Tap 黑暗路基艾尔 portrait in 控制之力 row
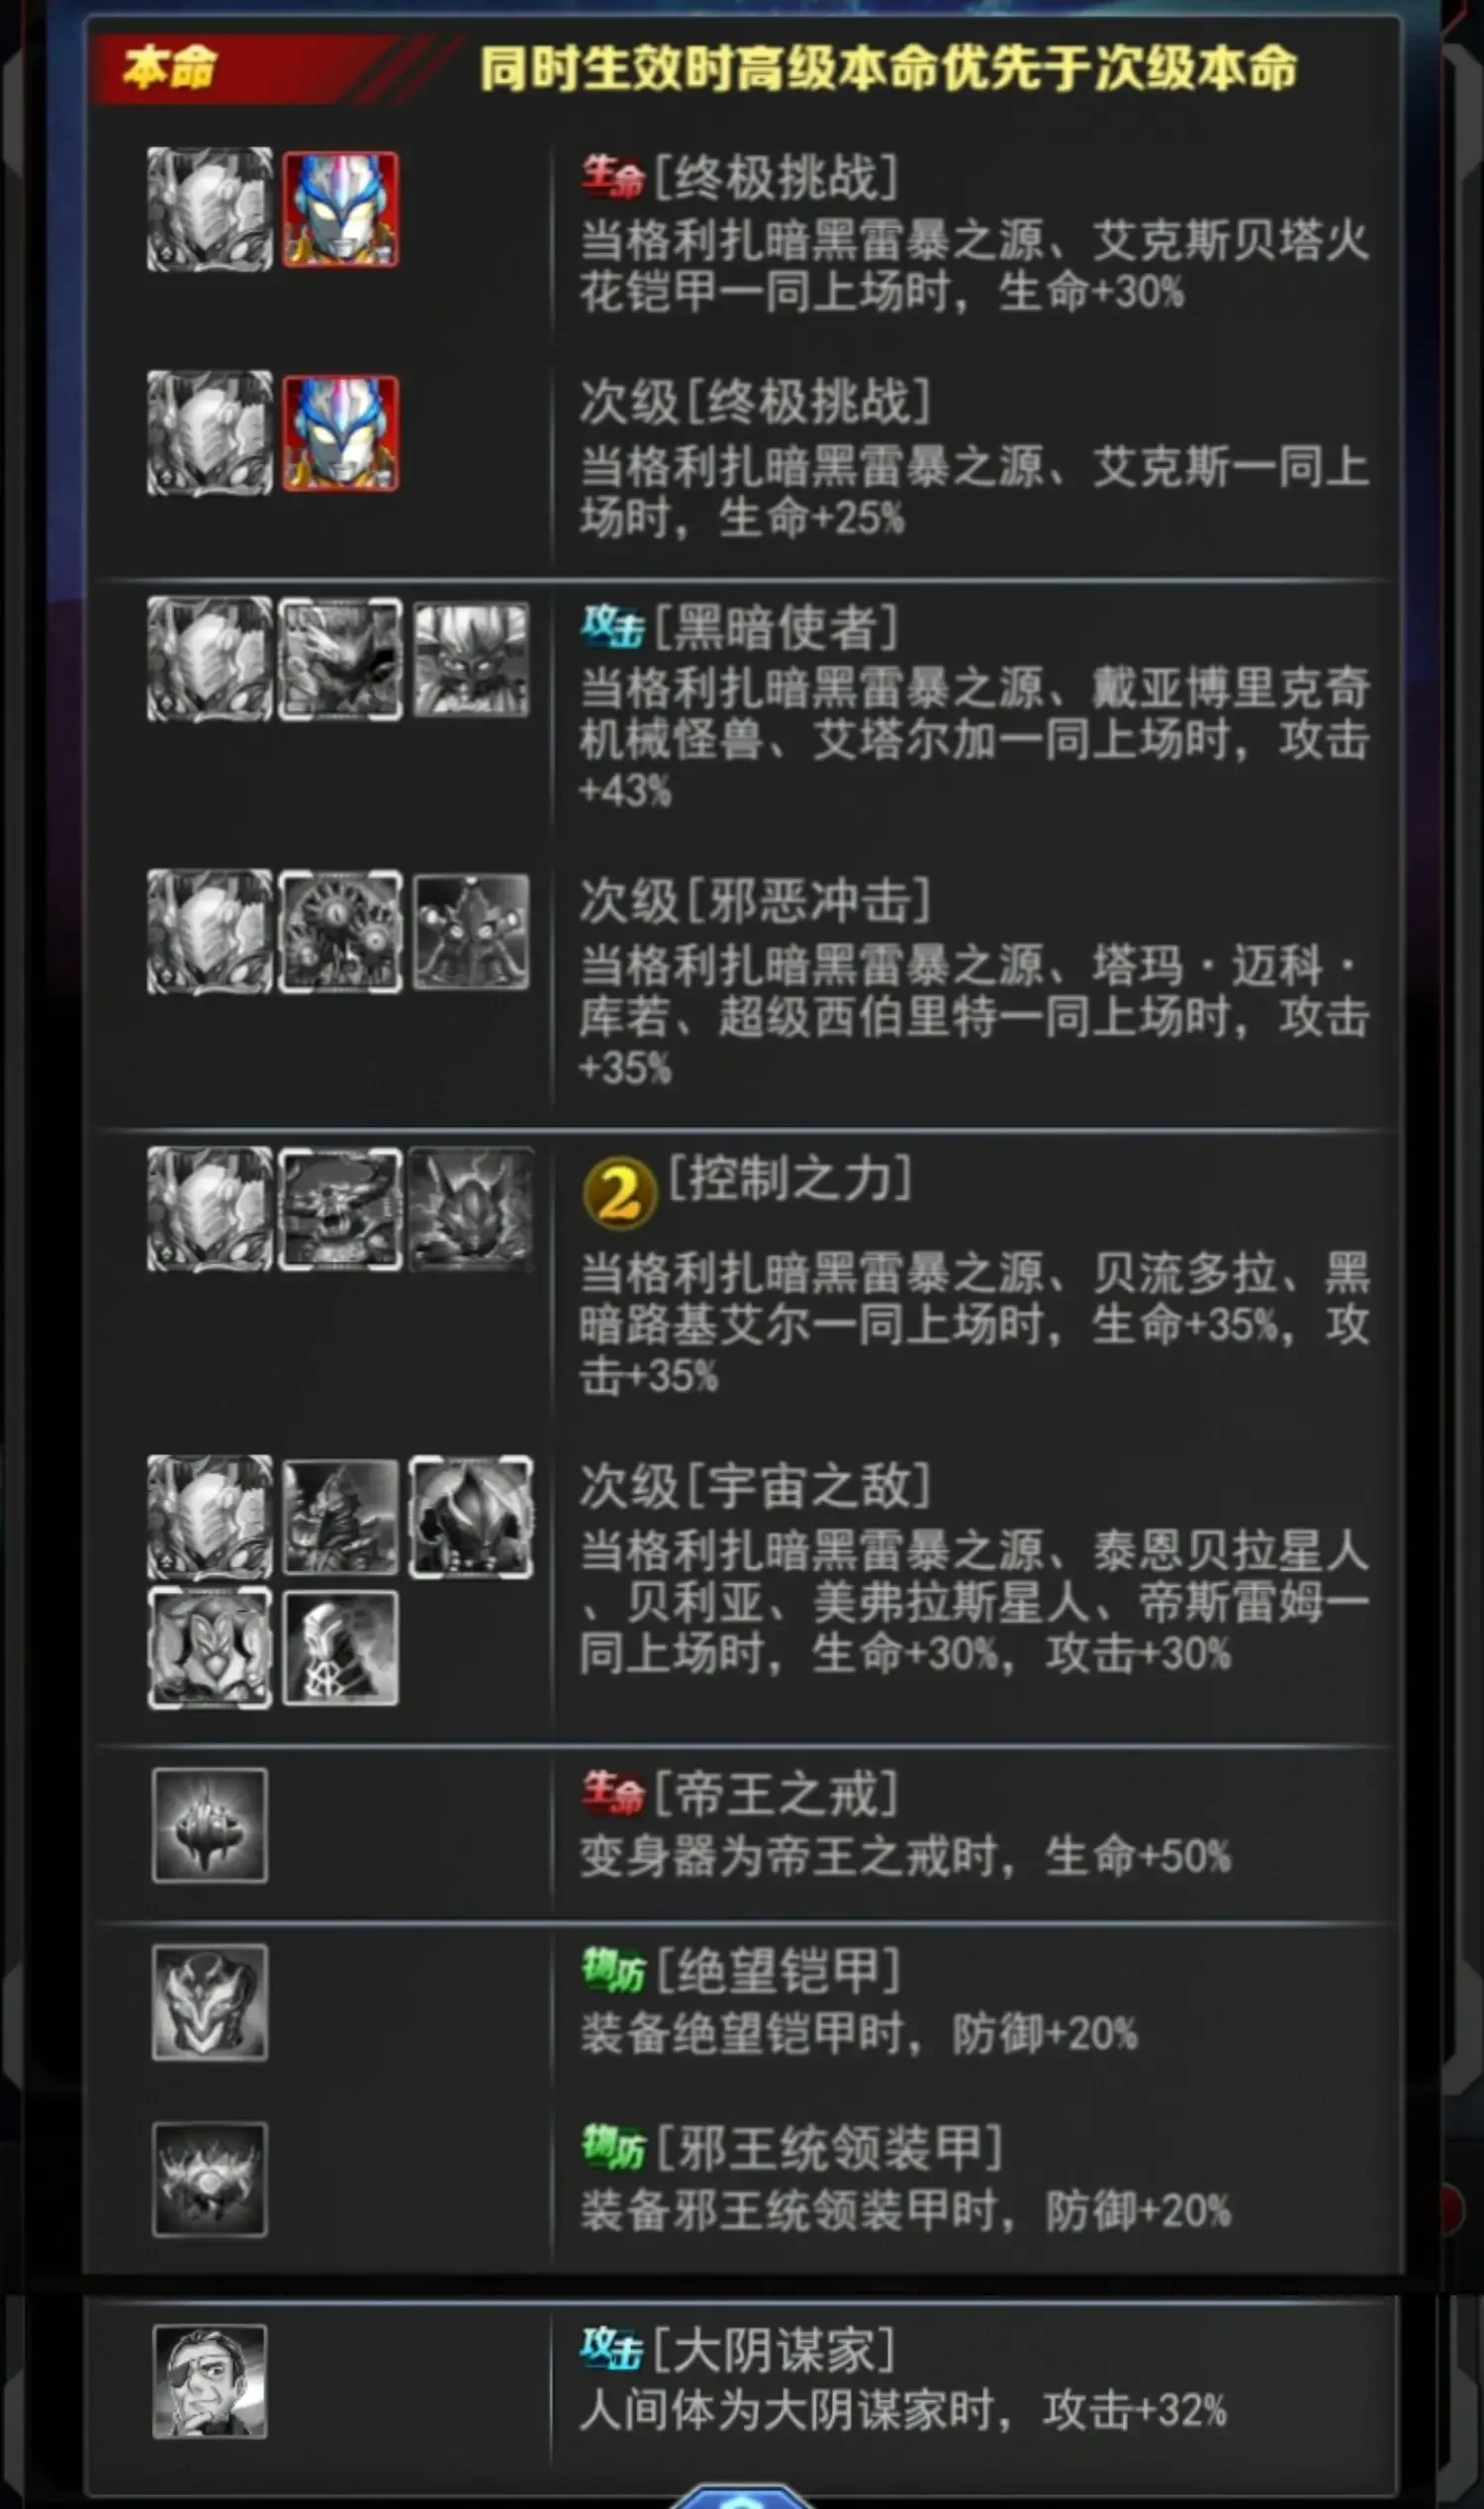1484x2509 pixels. tap(471, 1209)
